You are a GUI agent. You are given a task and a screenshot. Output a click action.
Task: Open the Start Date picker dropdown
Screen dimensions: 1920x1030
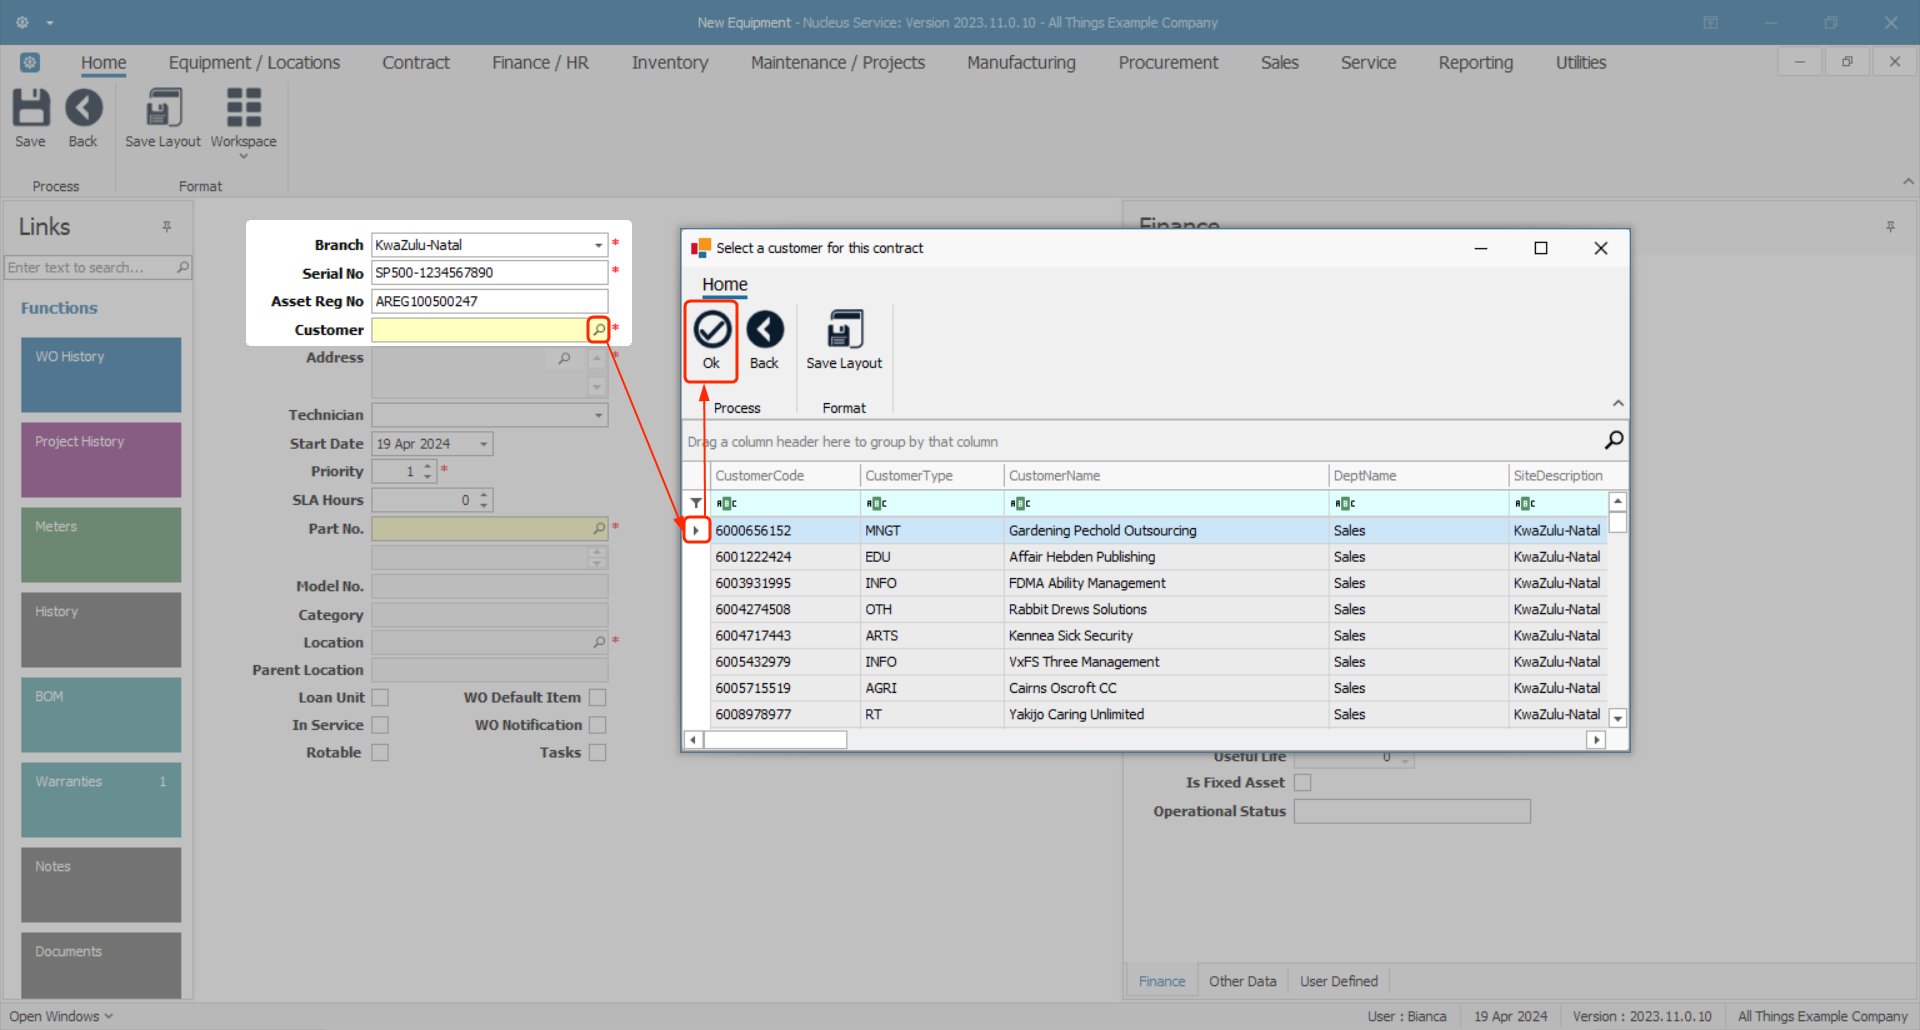tap(483, 444)
